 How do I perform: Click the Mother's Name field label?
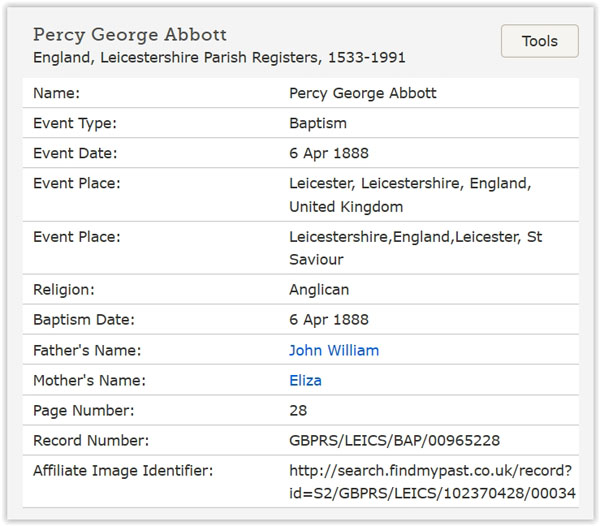coord(89,380)
